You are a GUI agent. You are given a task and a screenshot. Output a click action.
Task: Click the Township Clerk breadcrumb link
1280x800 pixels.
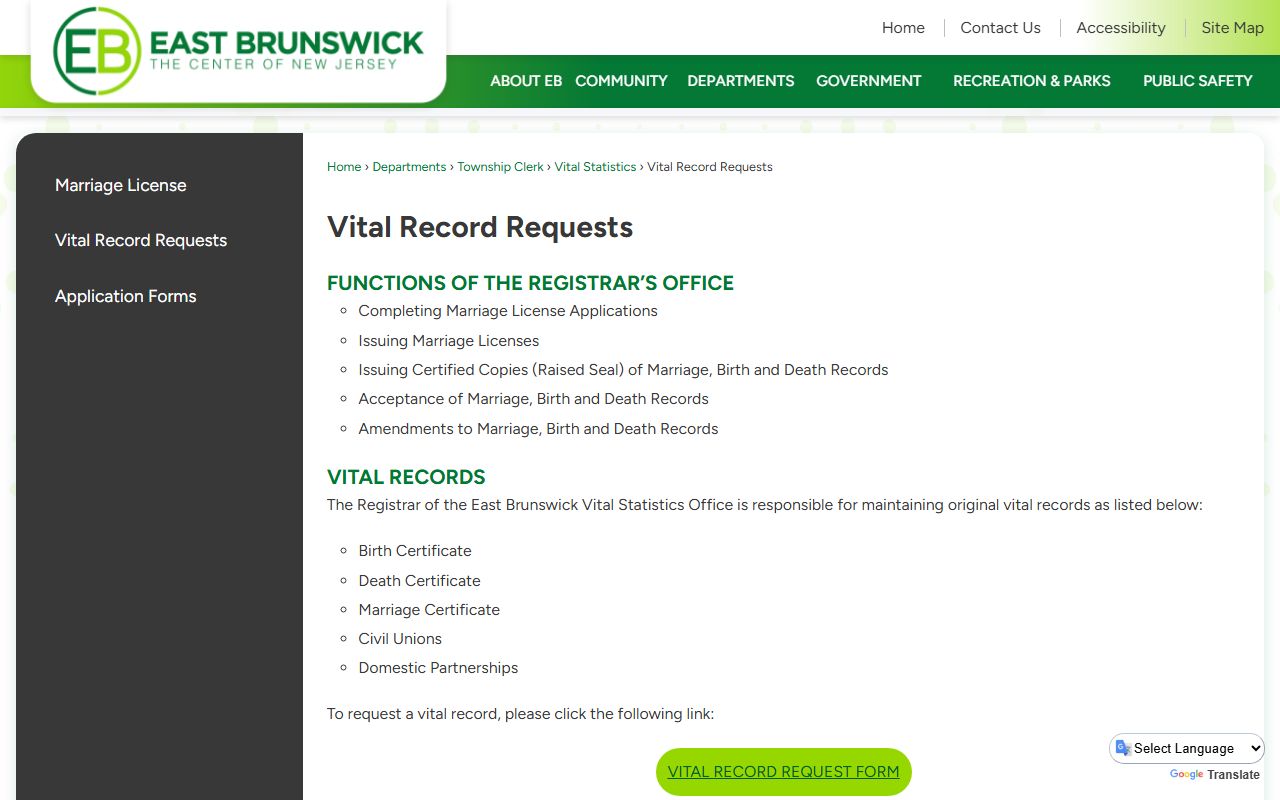click(500, 167)
